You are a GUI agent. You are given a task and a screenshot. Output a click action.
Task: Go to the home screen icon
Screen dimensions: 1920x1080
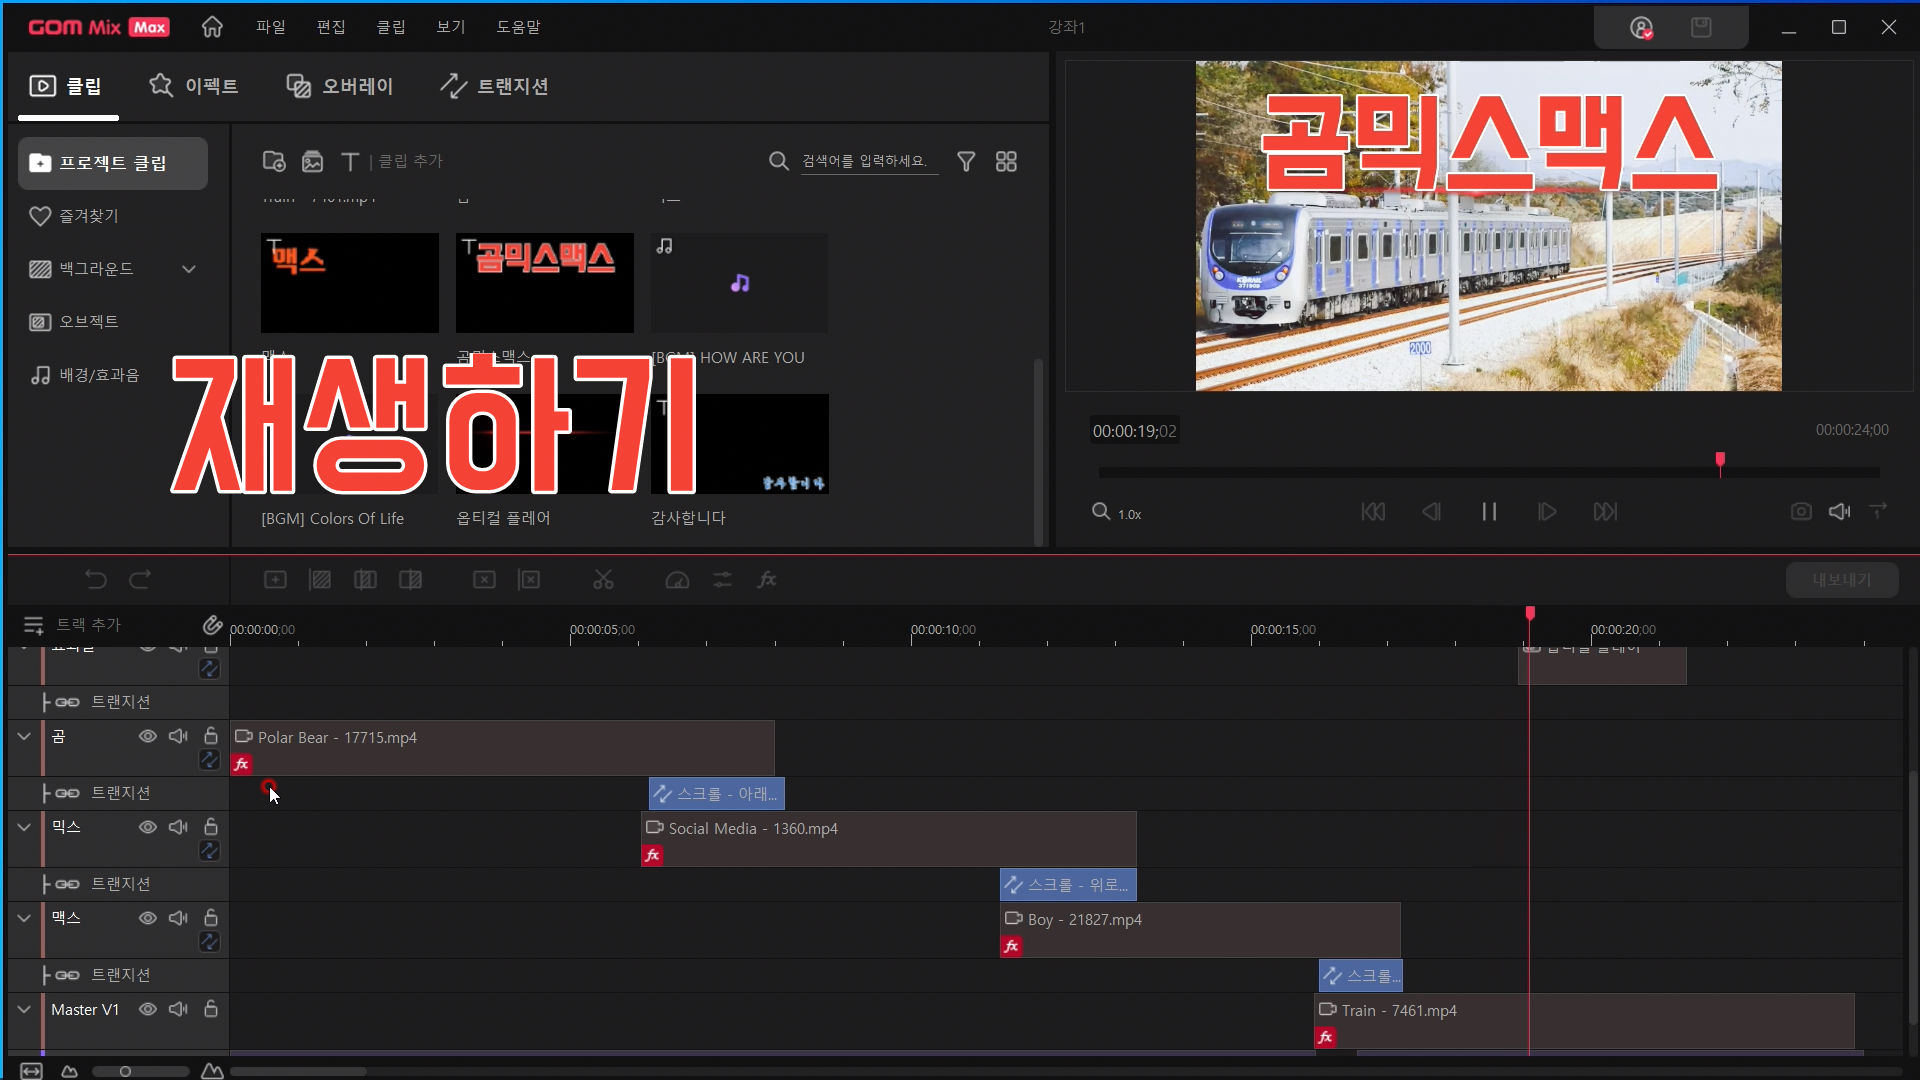click(212, 27)
